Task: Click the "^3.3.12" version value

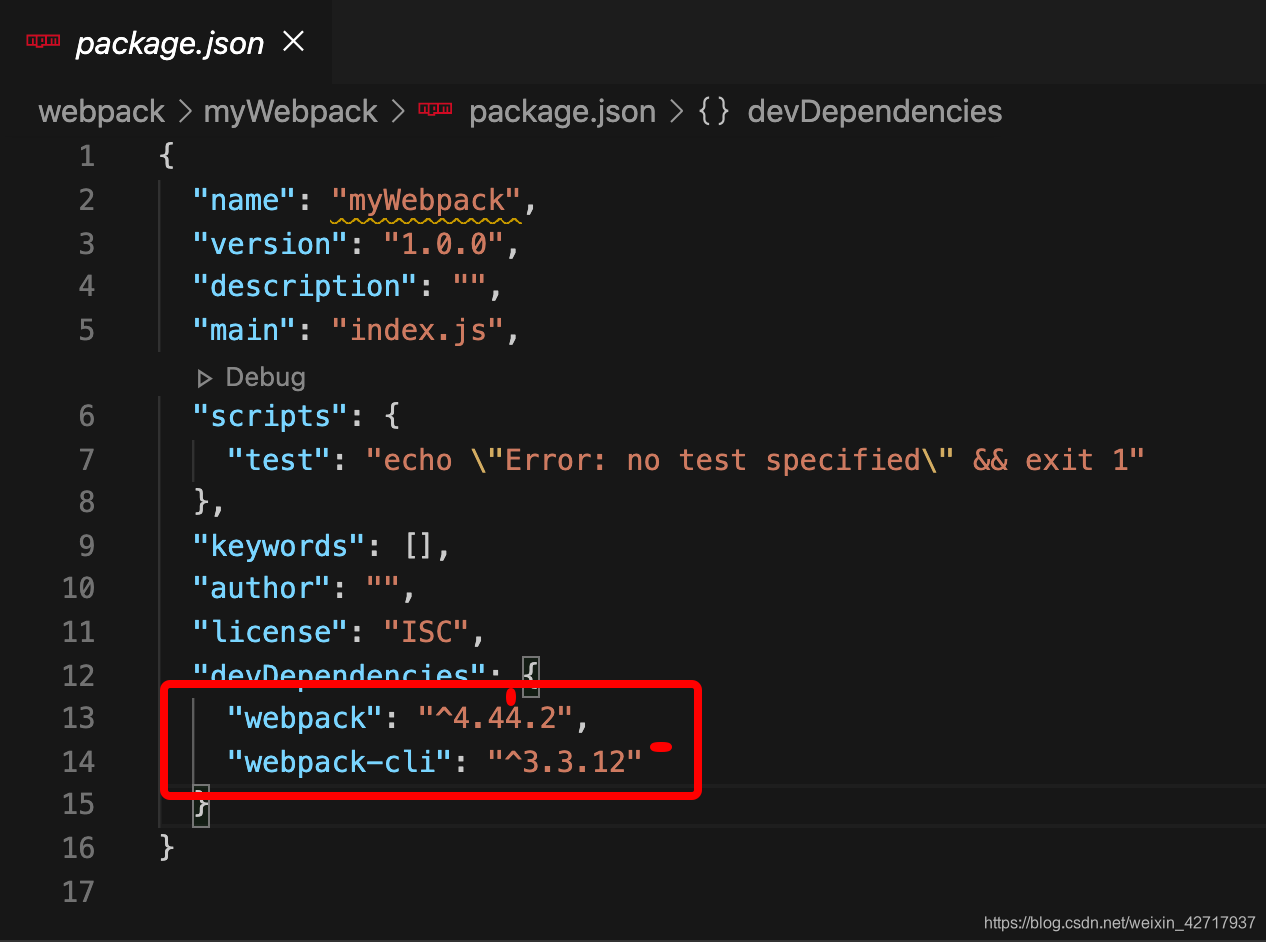Action: (x=566, y=761)
